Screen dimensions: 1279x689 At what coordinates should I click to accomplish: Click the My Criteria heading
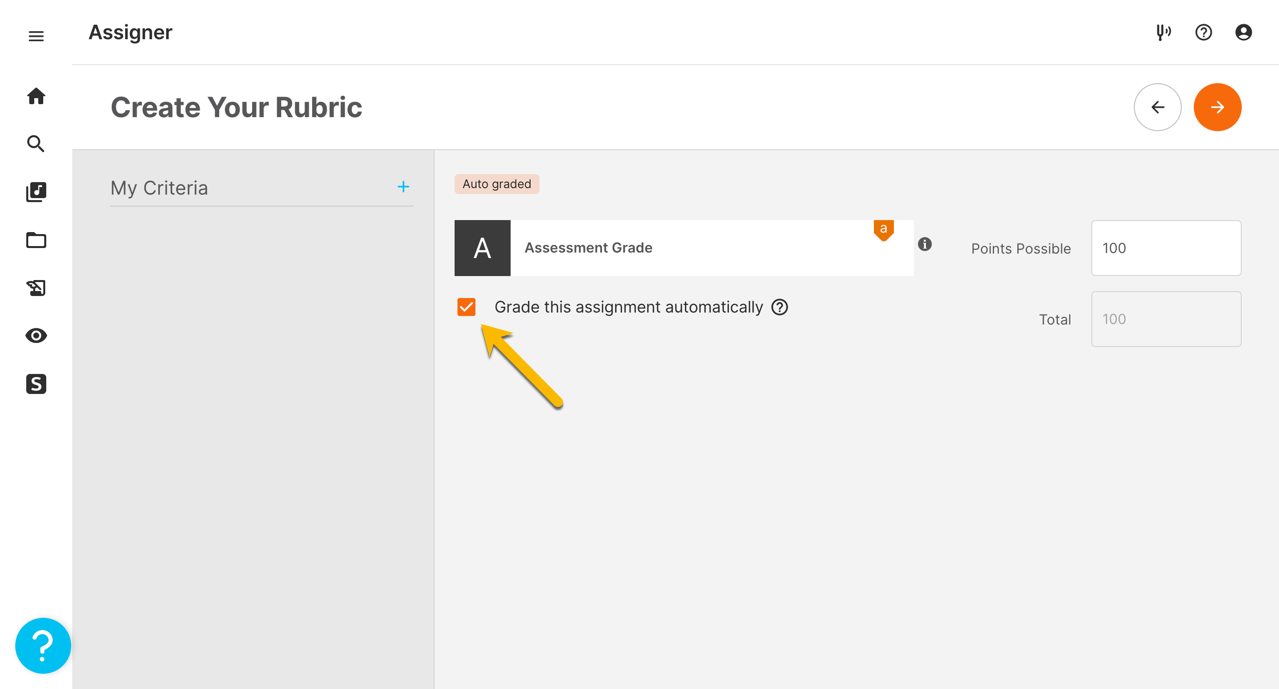click(x=159, y=188)
